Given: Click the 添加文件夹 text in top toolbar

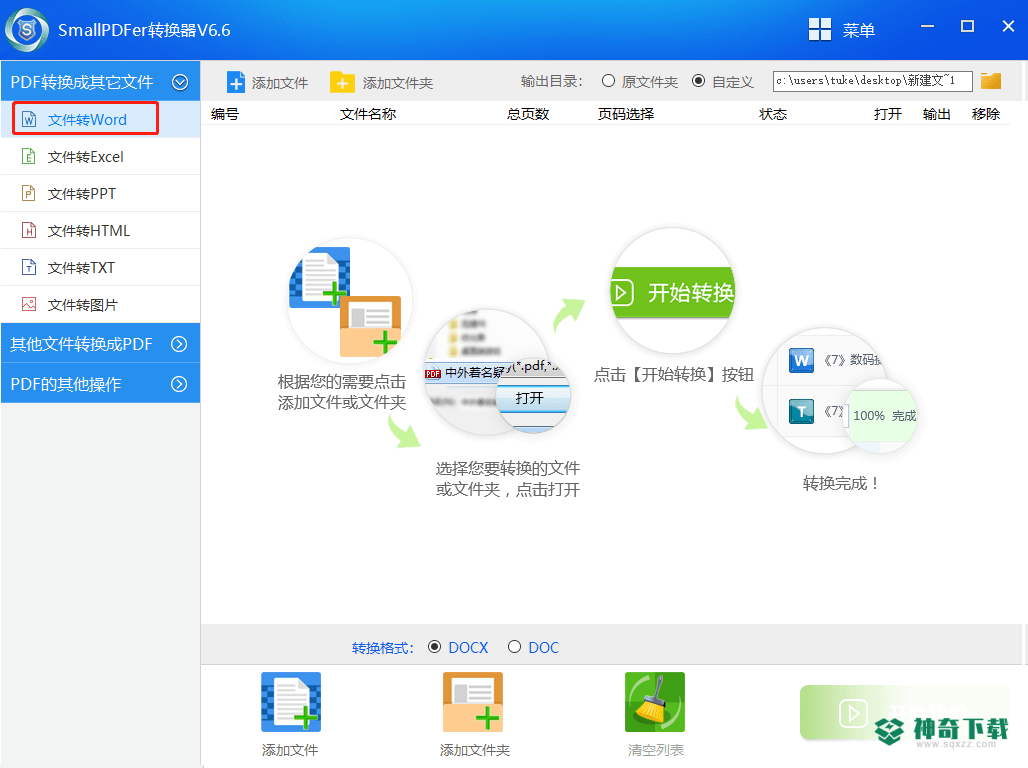Looking at the screenshot, I should point(398,83).
